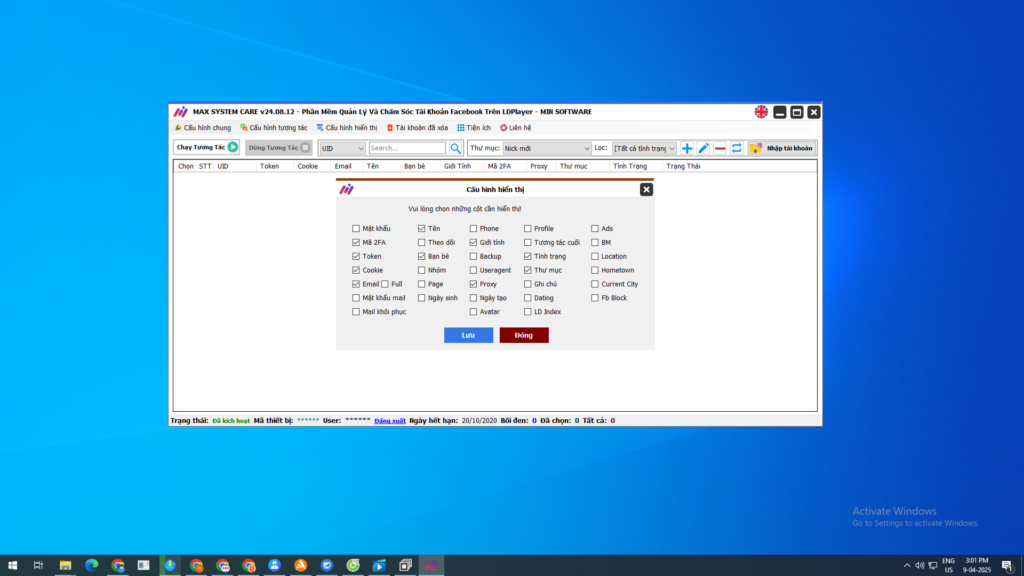Enable the Mật khẩu column checkbox

tap(356, 229)
